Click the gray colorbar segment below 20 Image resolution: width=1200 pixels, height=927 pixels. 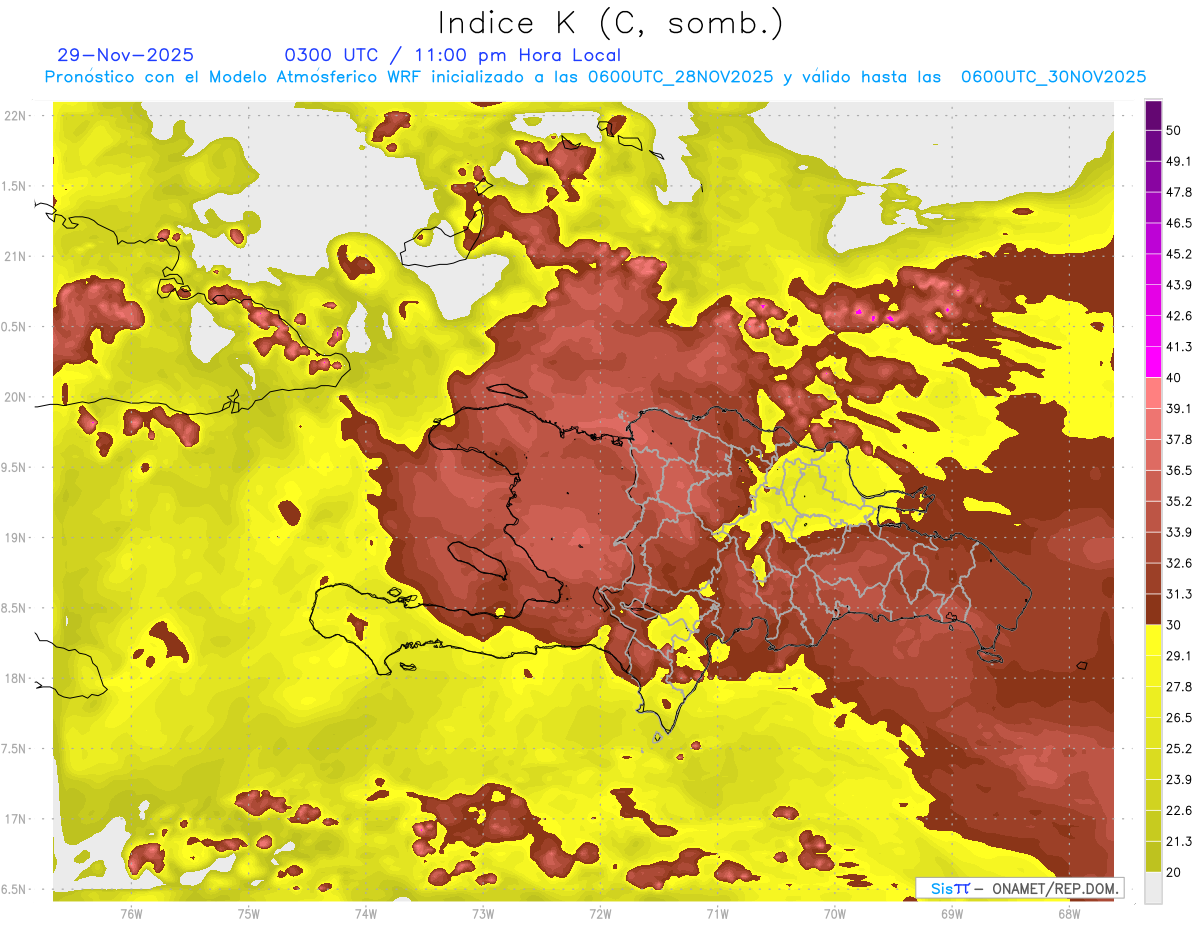pos(1153,887)
